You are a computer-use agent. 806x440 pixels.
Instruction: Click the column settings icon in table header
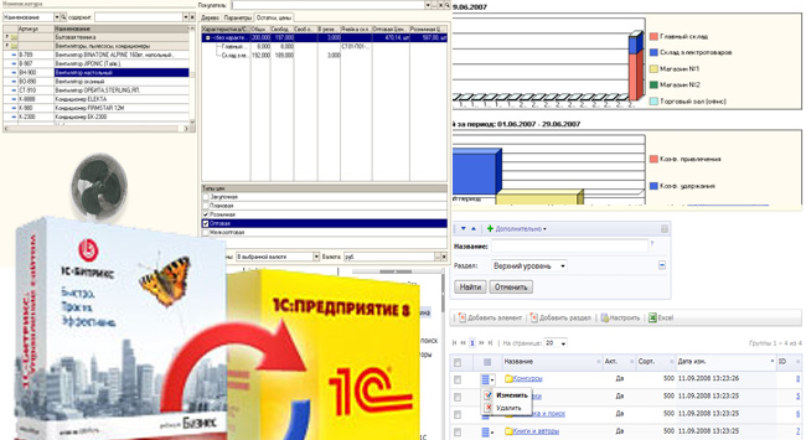pos(487,362)
